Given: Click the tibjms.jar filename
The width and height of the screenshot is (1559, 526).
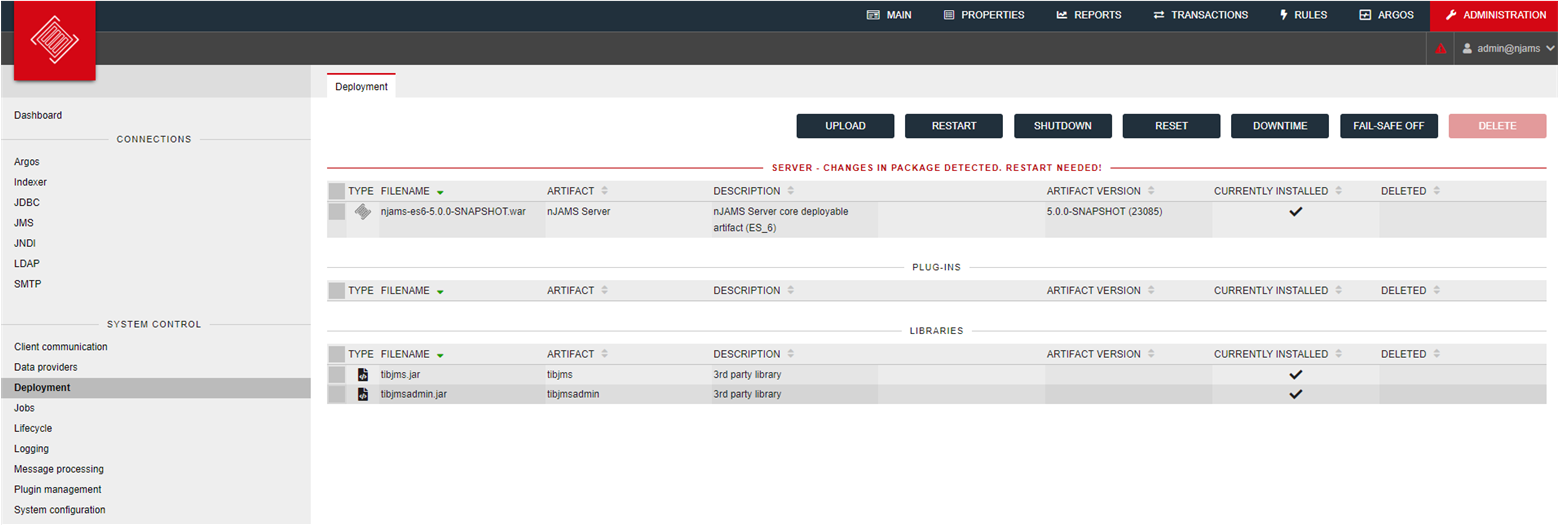Looking at the screenshot, I should click(401, 375).
